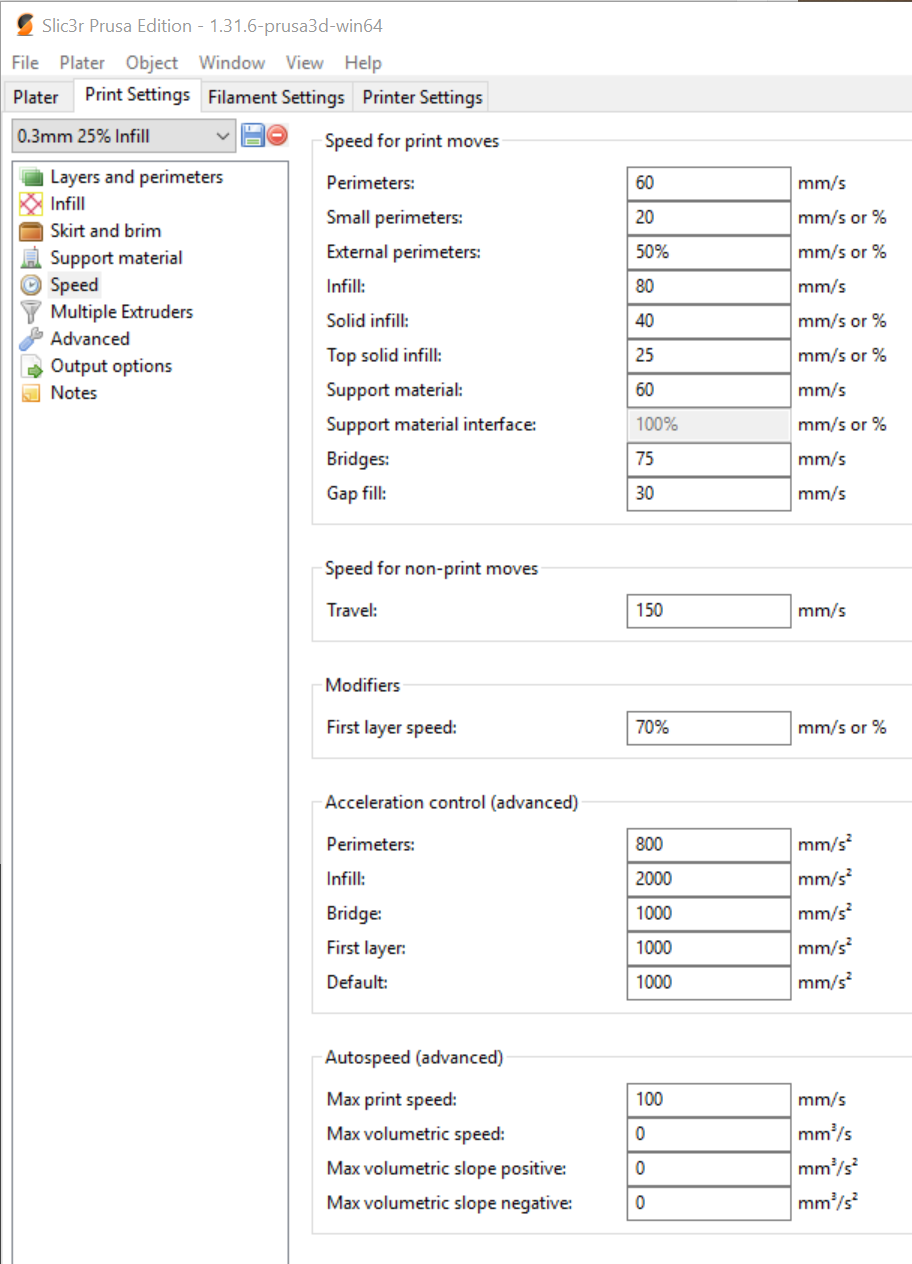Click the External perimeters field showing 50%
This screenshot has height=1264, width=912.
(x=709, y=252)
